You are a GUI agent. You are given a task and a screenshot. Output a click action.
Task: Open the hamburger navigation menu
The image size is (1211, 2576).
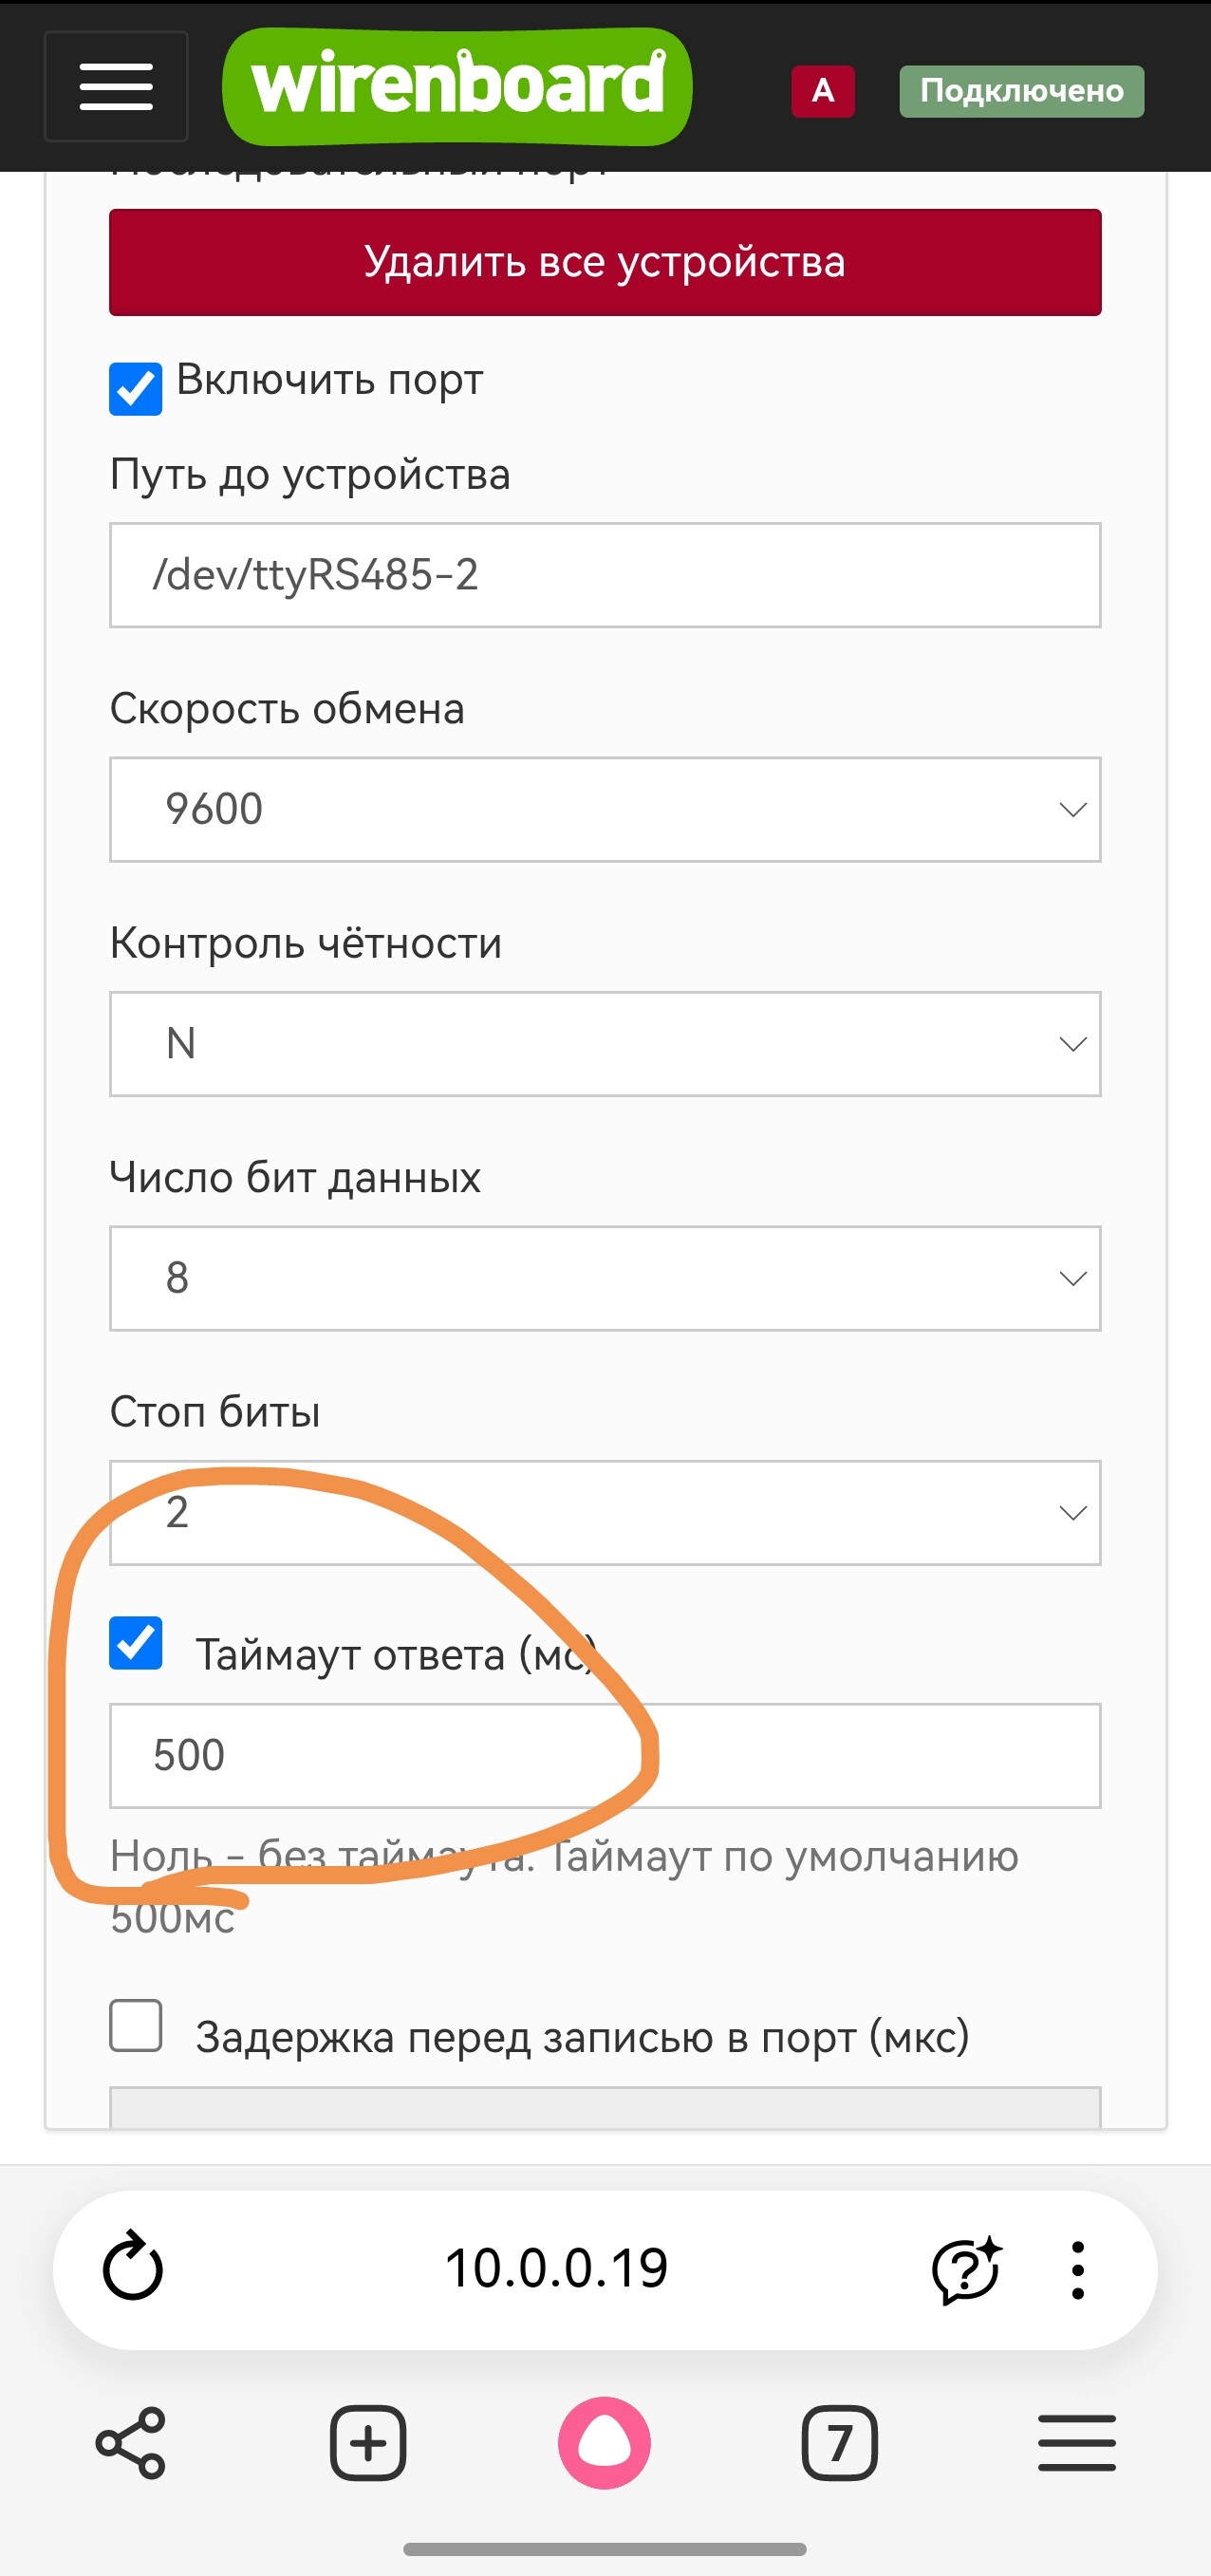click(116, 87)
